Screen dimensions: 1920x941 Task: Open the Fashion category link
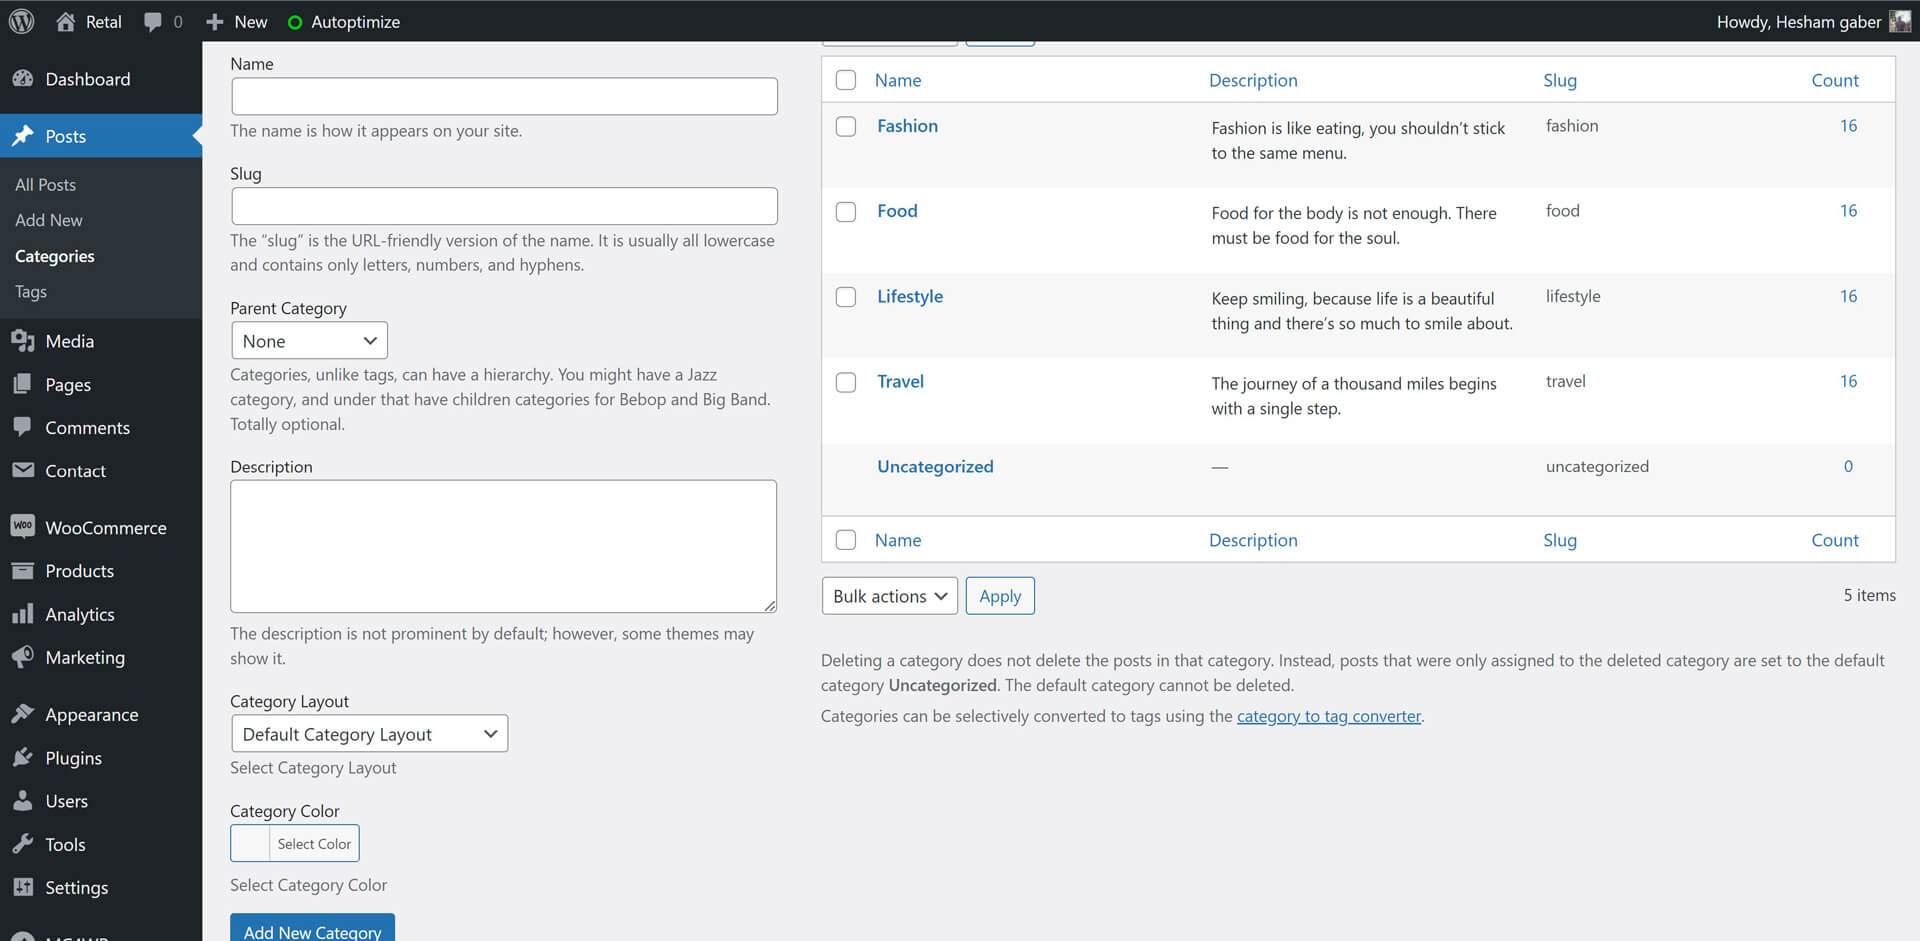907,126
